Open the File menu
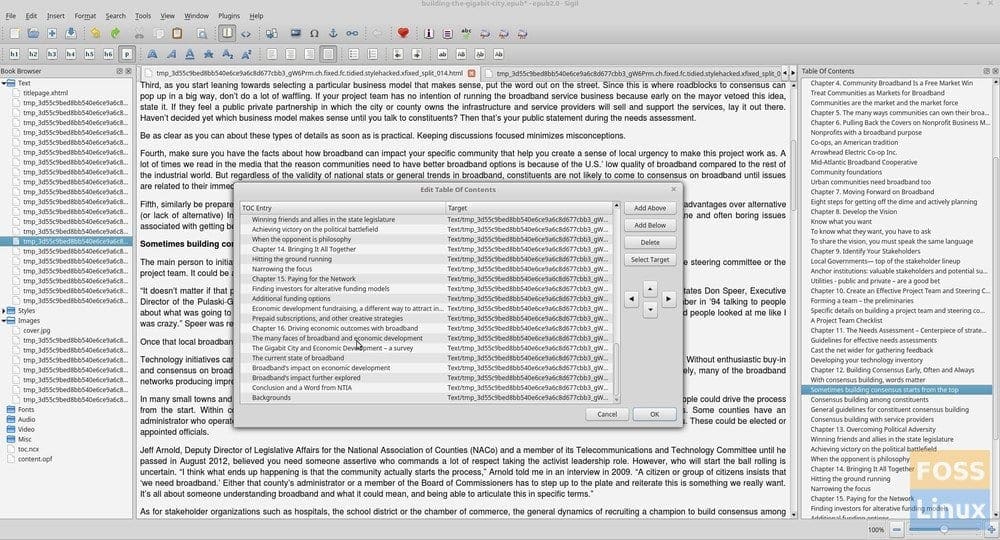This screenshot has width=1000, height=540. tap(11, 16)
